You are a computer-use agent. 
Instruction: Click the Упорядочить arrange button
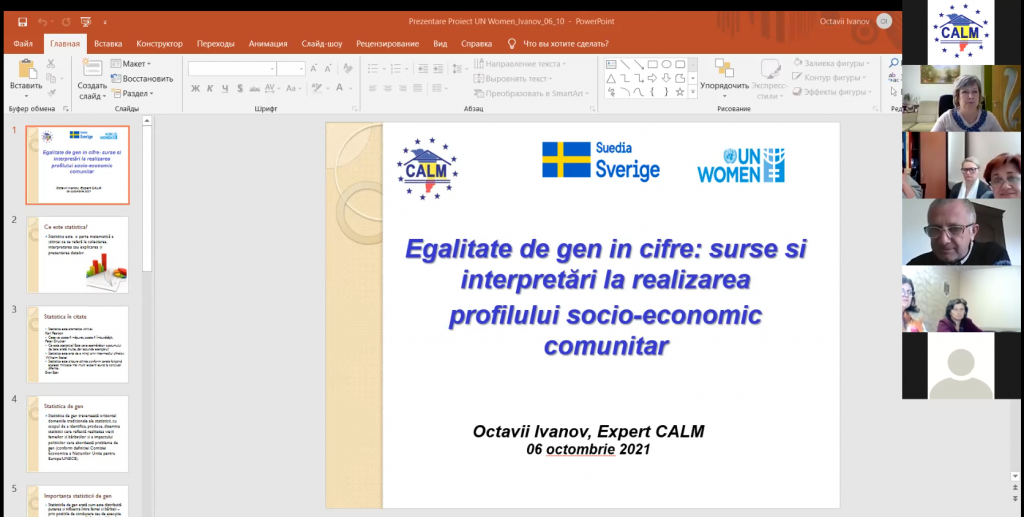[x=724, y=77]
